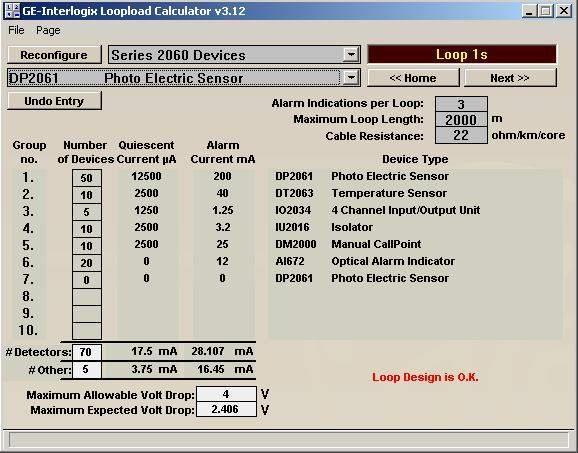Edit the Maximum Loop Length field
Viewport: 578px width, 453px height.
[x=461, y=120]
